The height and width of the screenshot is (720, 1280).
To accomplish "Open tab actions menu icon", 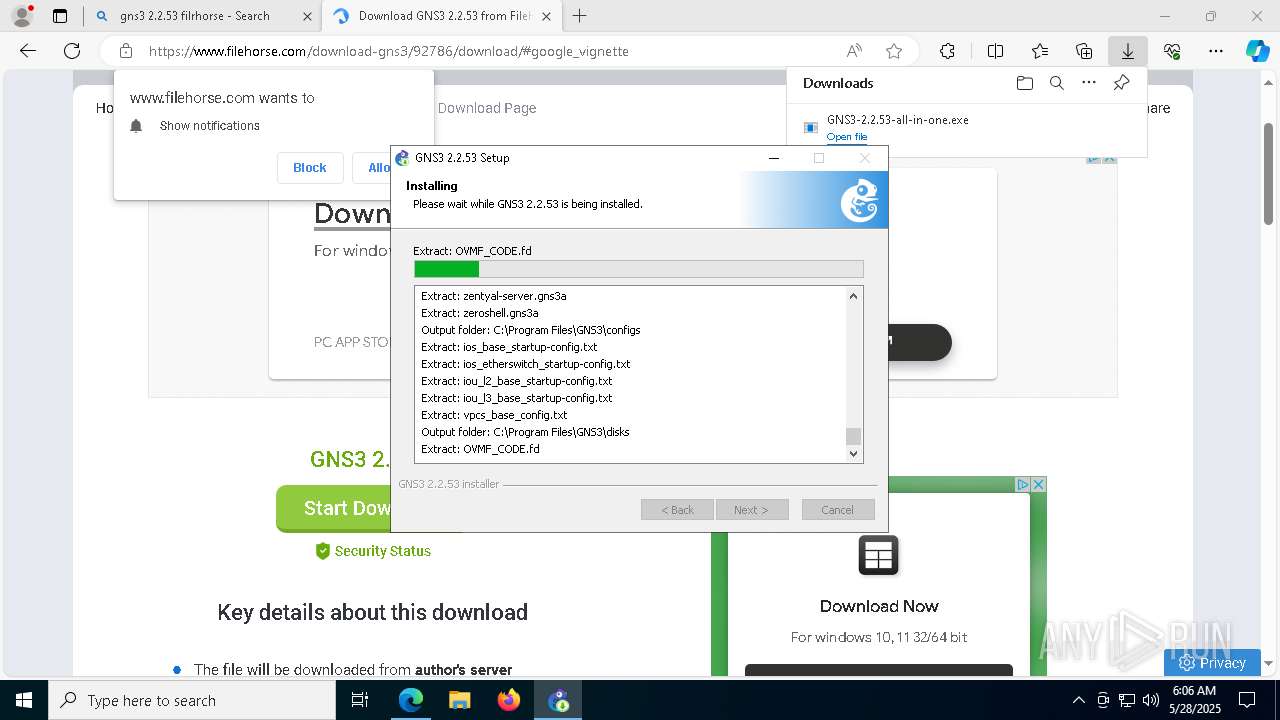I will pos(60,16).
